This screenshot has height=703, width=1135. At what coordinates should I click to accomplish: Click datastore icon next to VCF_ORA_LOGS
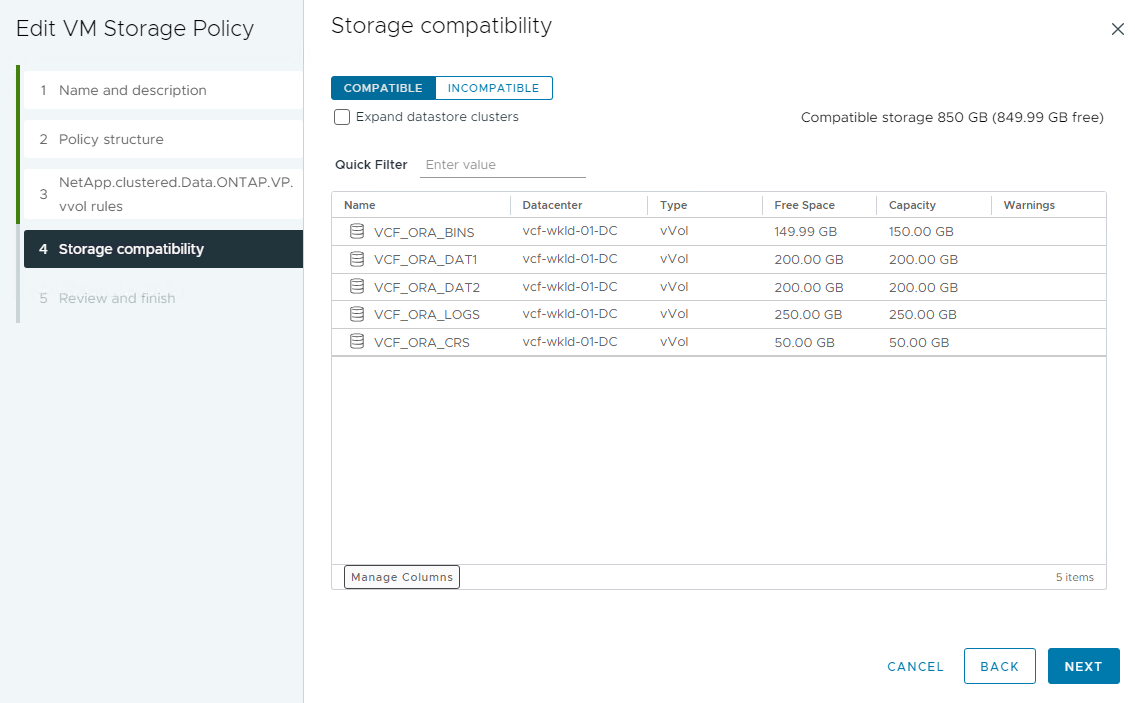[x=357, y=313]
